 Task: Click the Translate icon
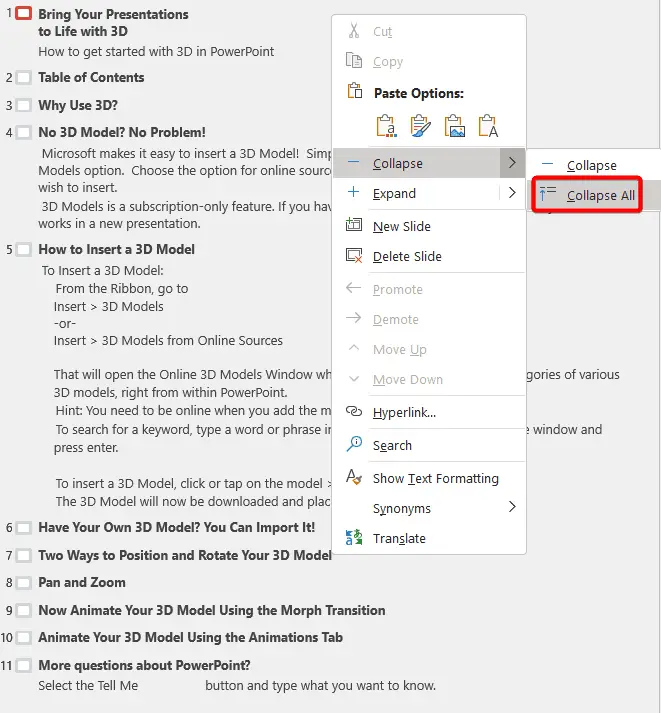354,537
